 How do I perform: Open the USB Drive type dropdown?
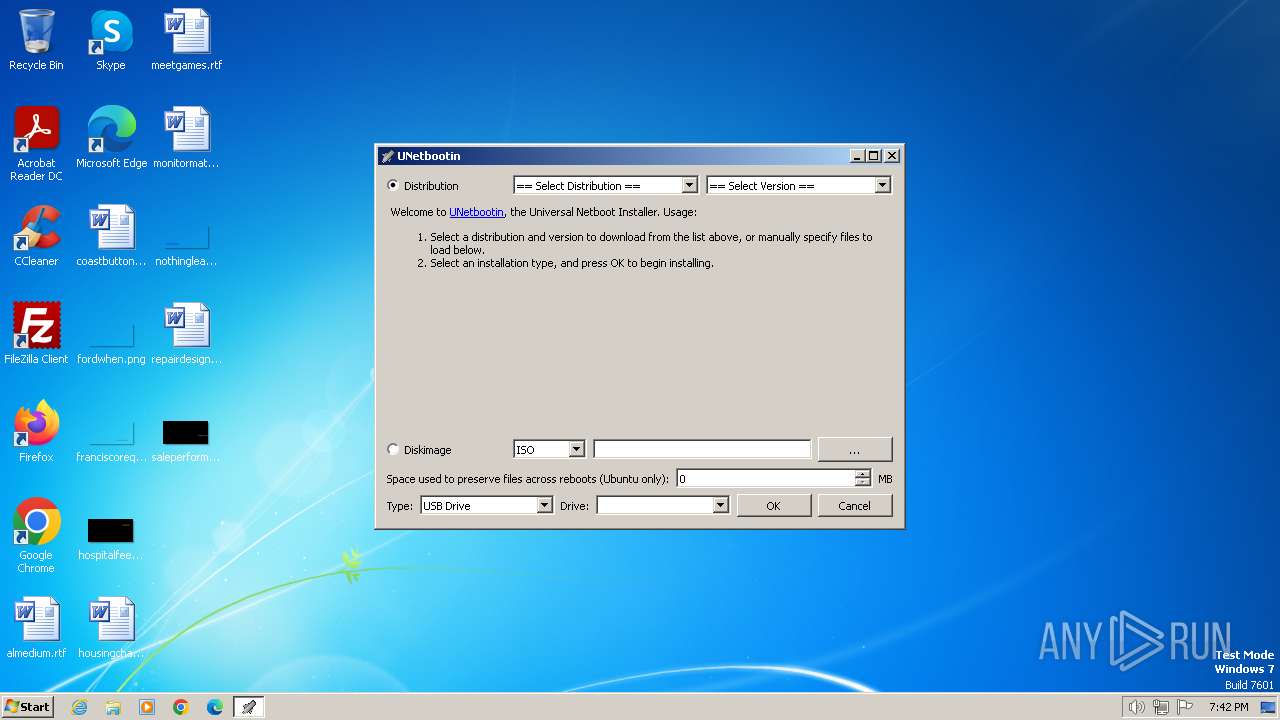486,505
